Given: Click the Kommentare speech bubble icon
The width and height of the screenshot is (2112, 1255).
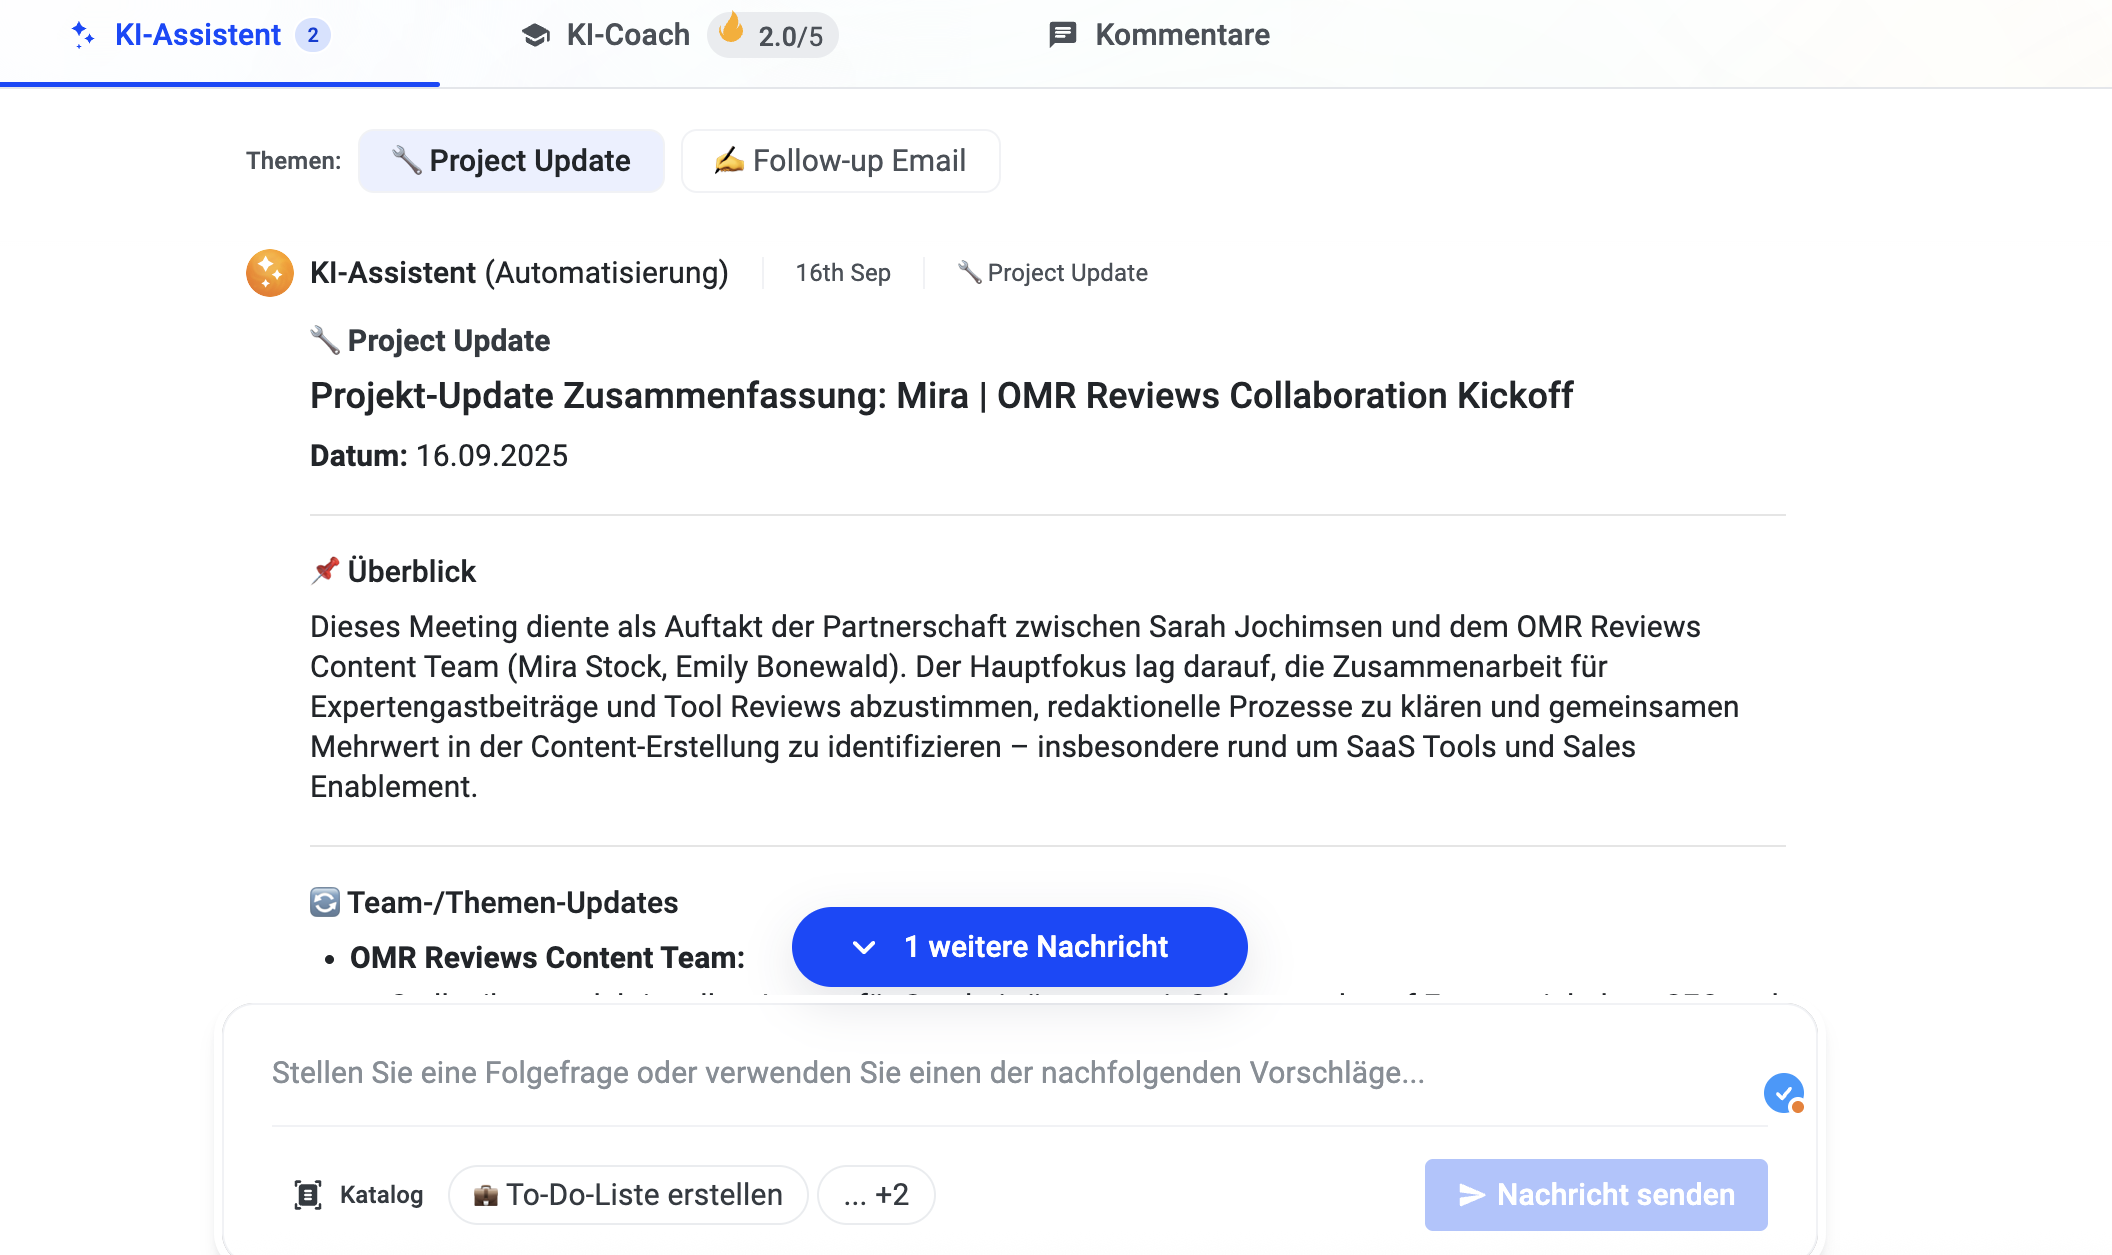Looking at the screenshot, I should pyautogui.click(x=1062, y=35).
